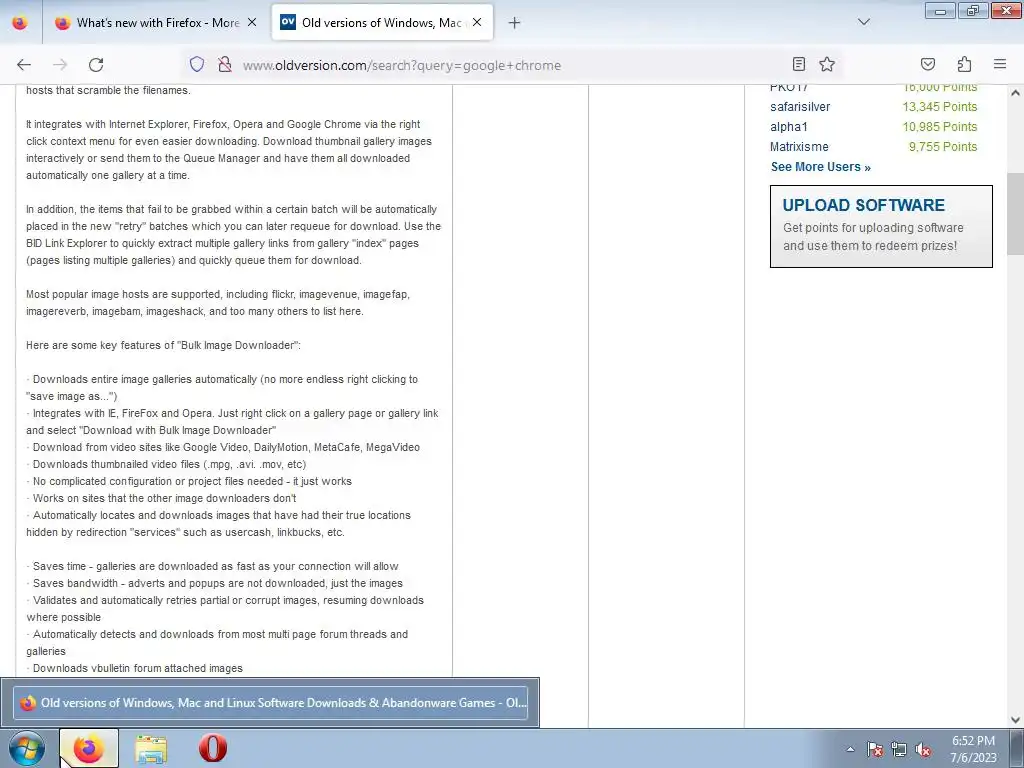Click the page scrollbar thumb
The image size is (1024, 768).
1015,214
